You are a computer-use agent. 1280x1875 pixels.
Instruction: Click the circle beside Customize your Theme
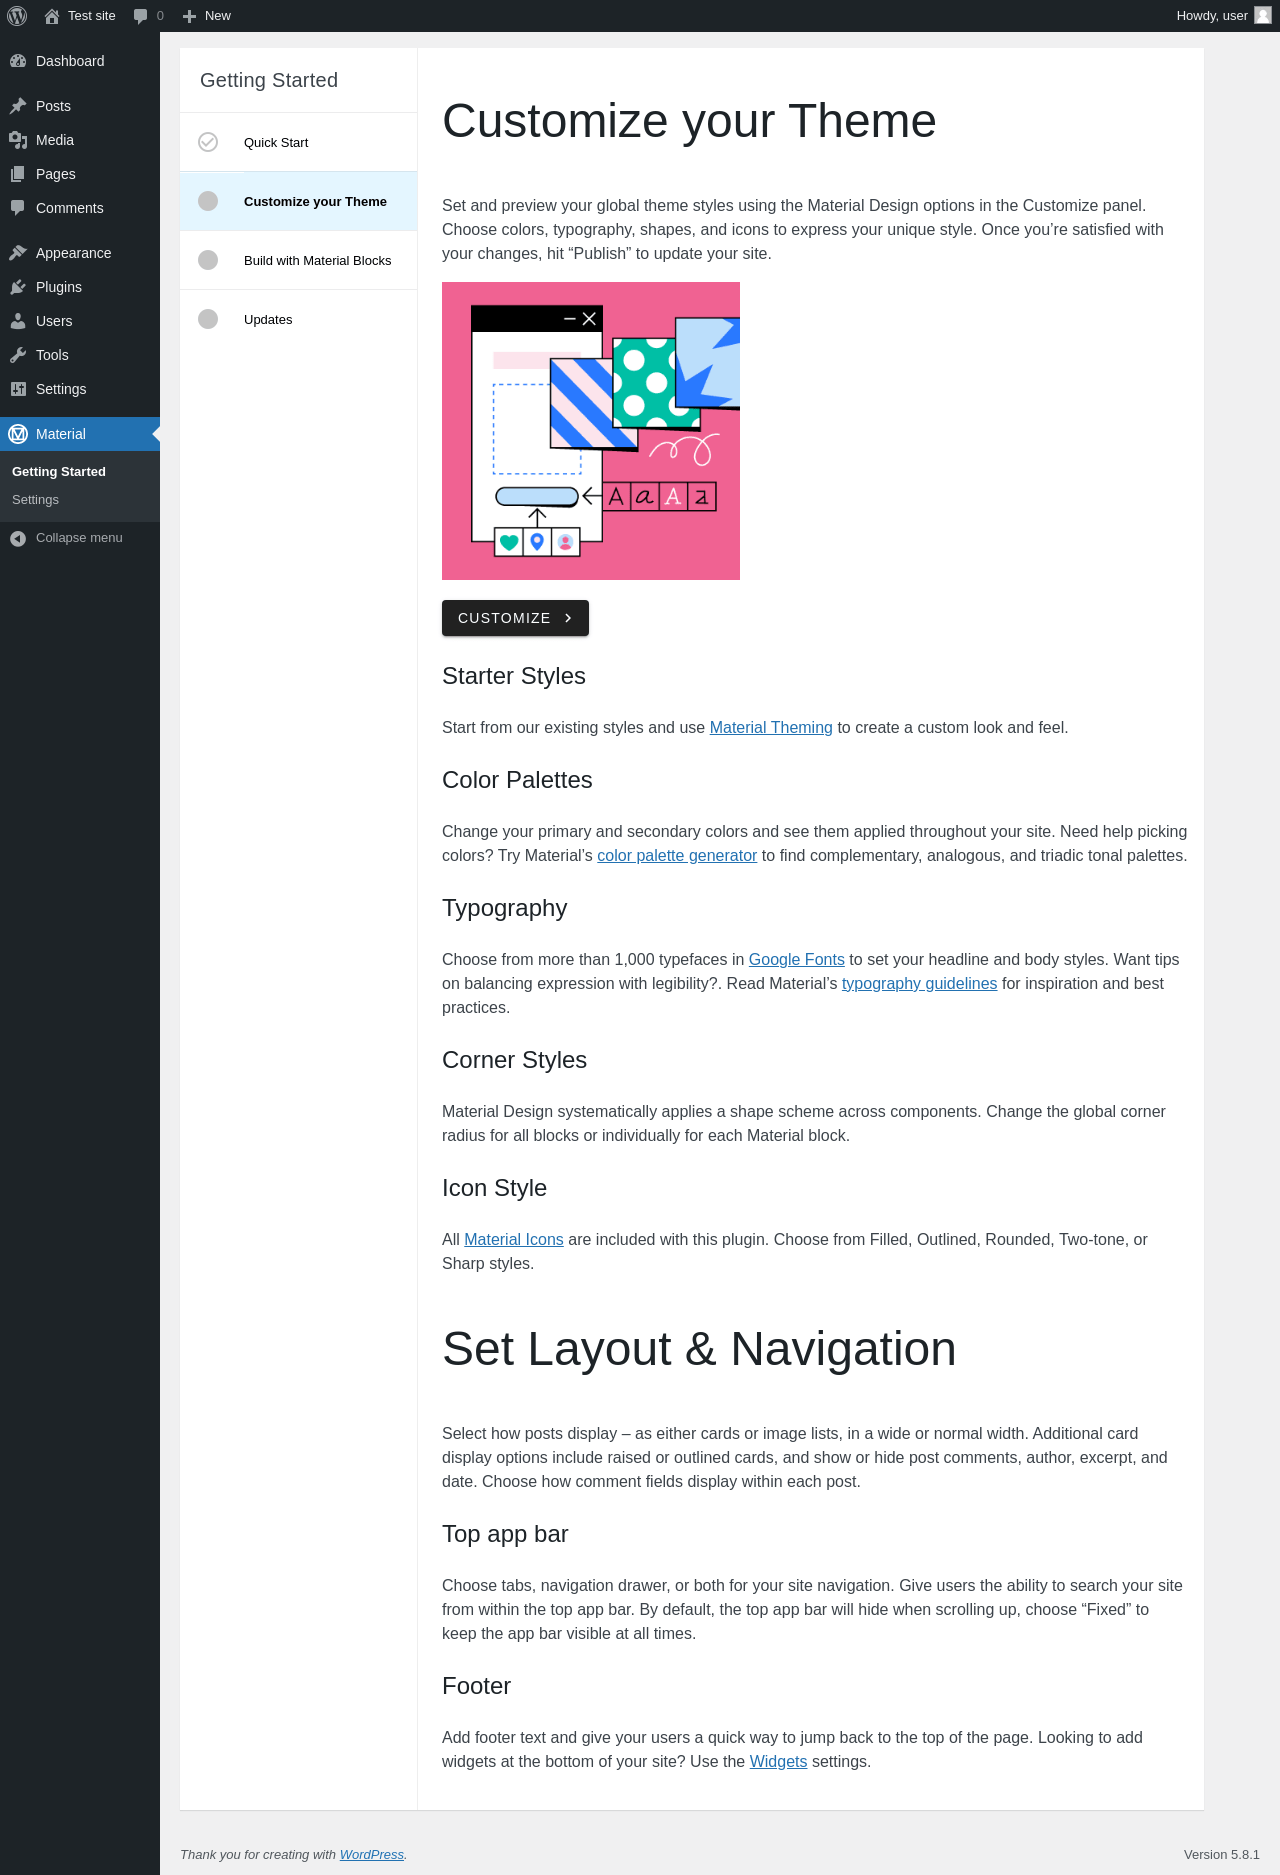coord(208,201)
